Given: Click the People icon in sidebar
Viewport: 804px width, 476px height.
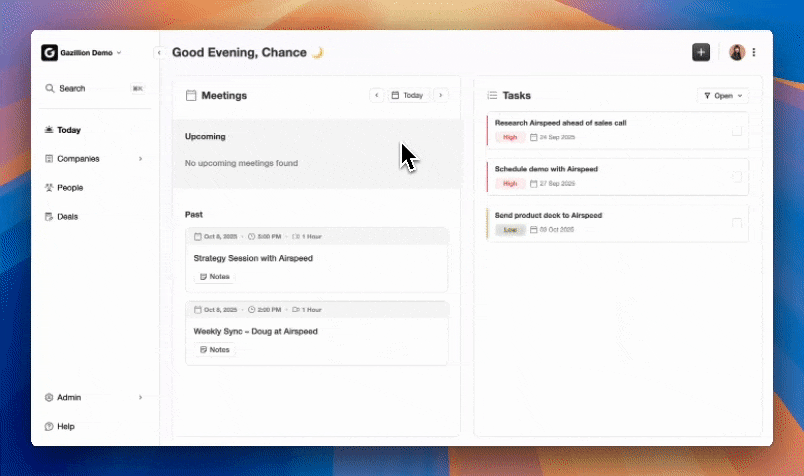Looking at the screenshot, I should 49,188.
